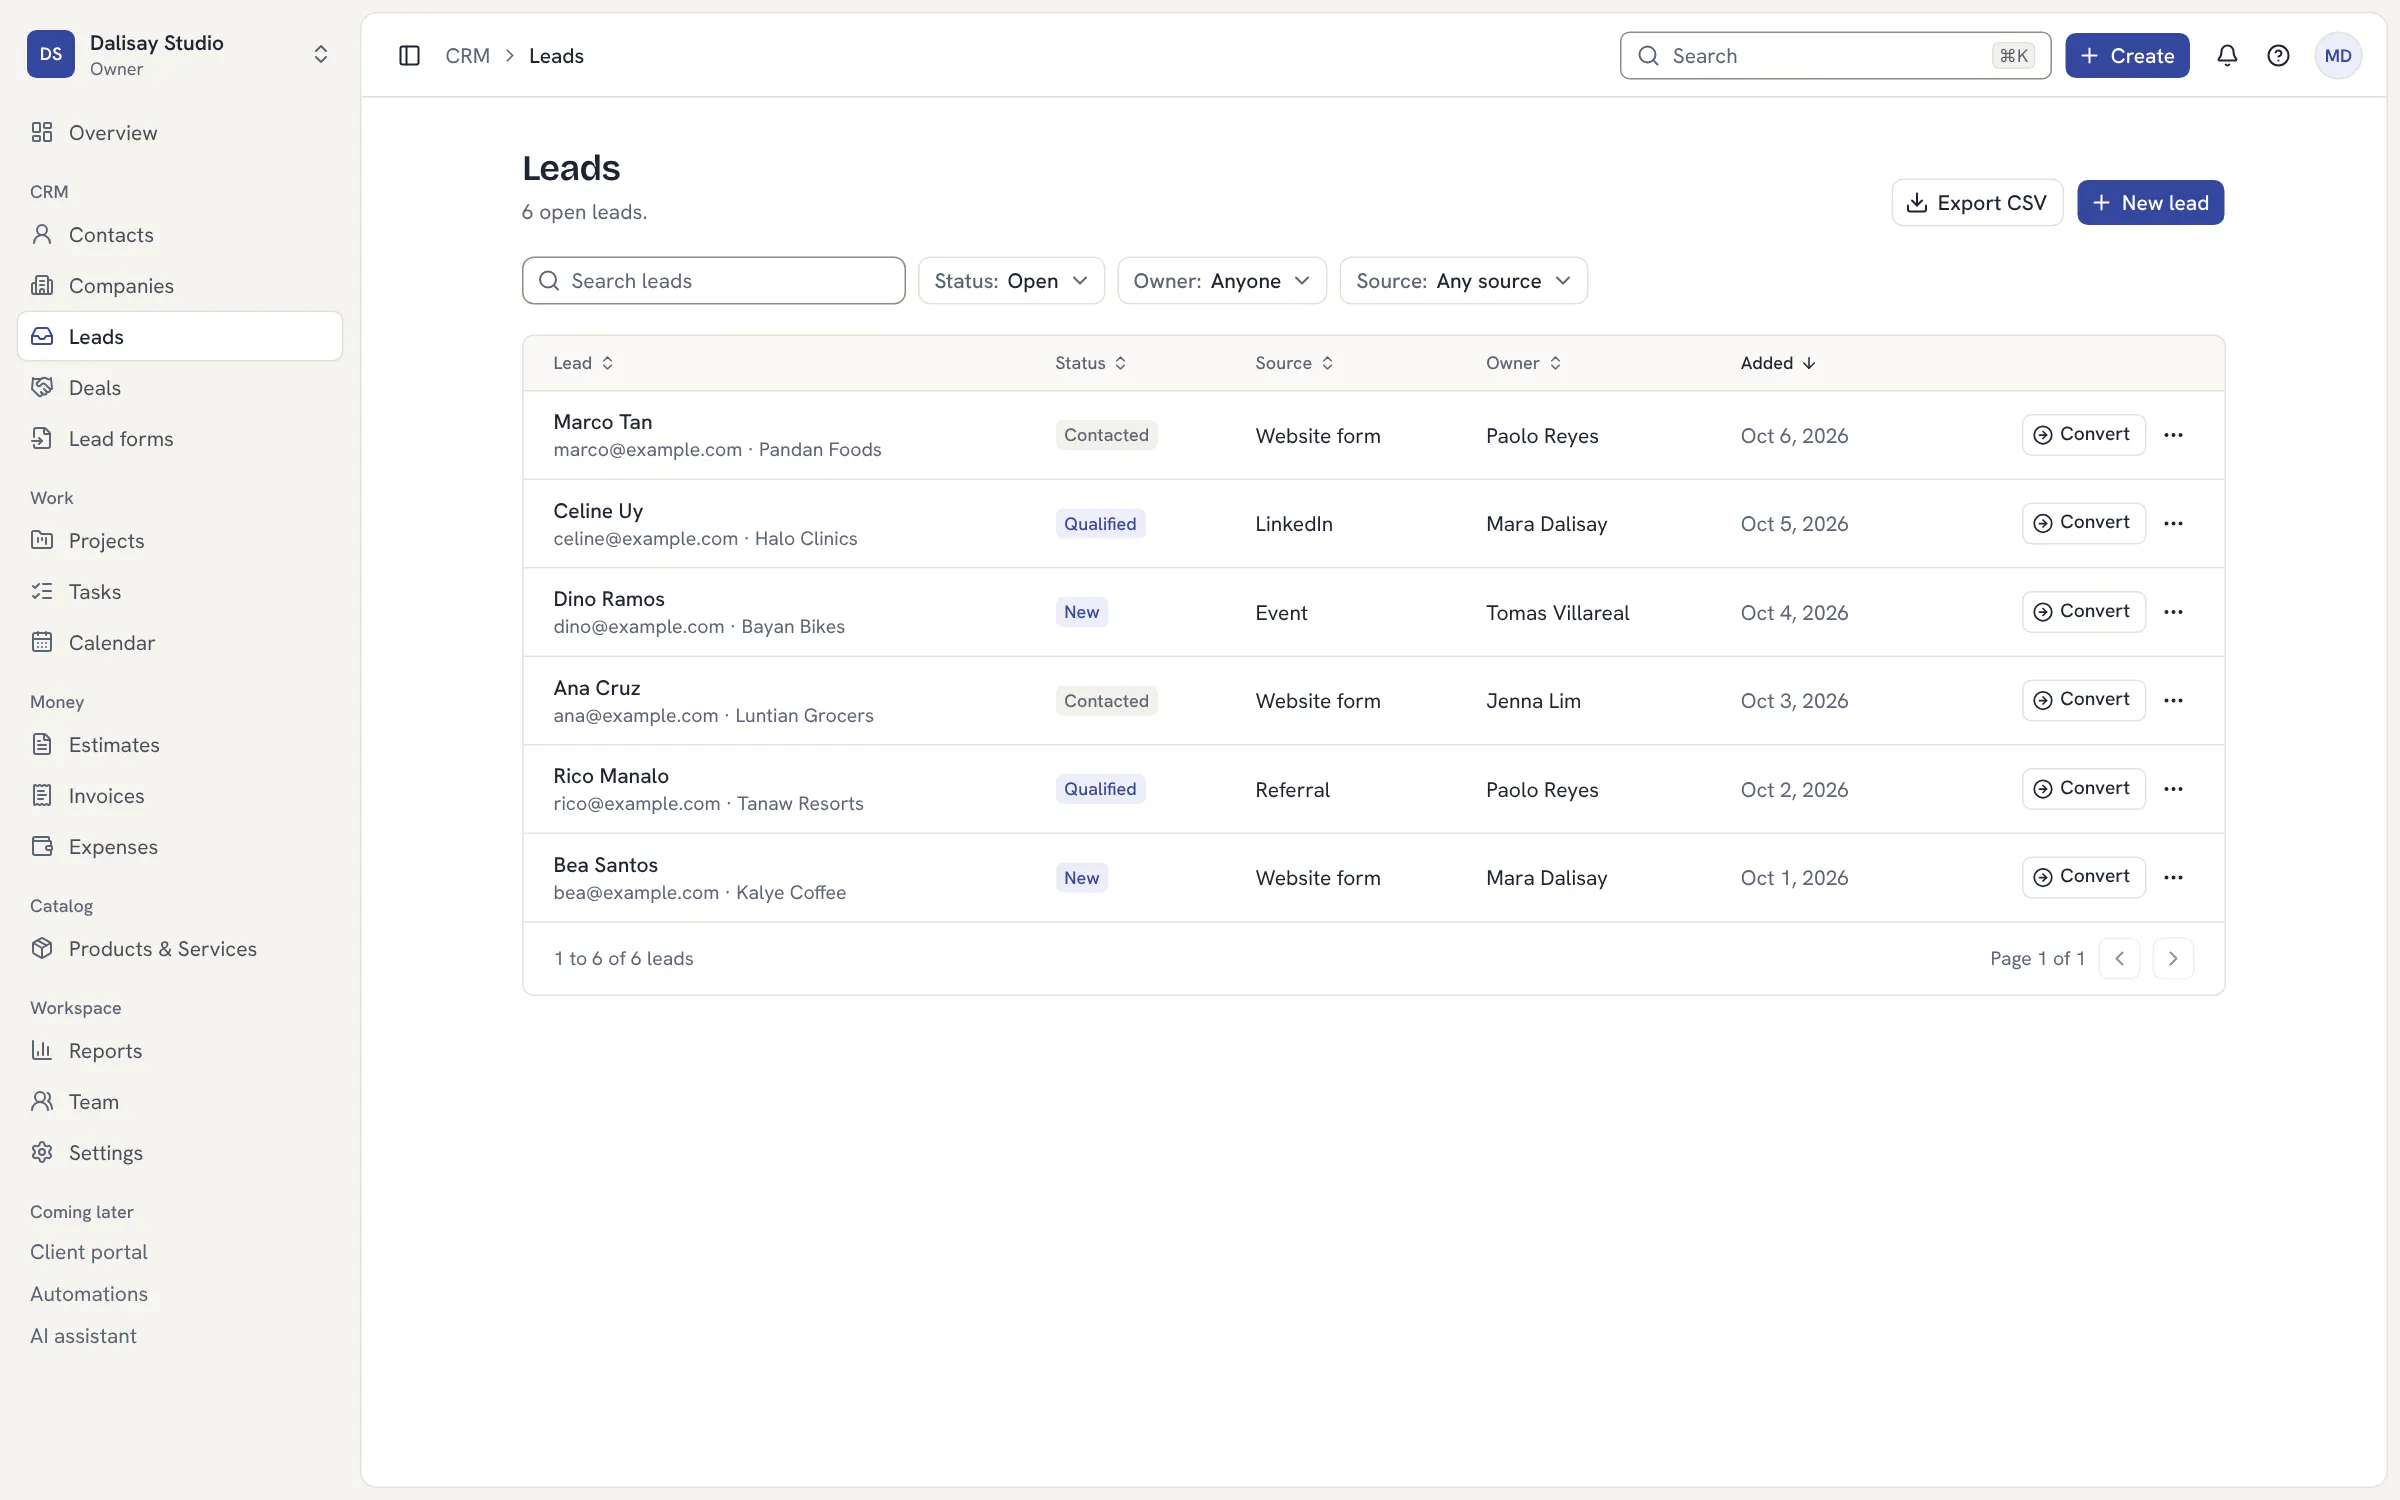The width and height of the screenshot is (2400, 1500).
Task: Click the New lead button
Action: 2150,203
